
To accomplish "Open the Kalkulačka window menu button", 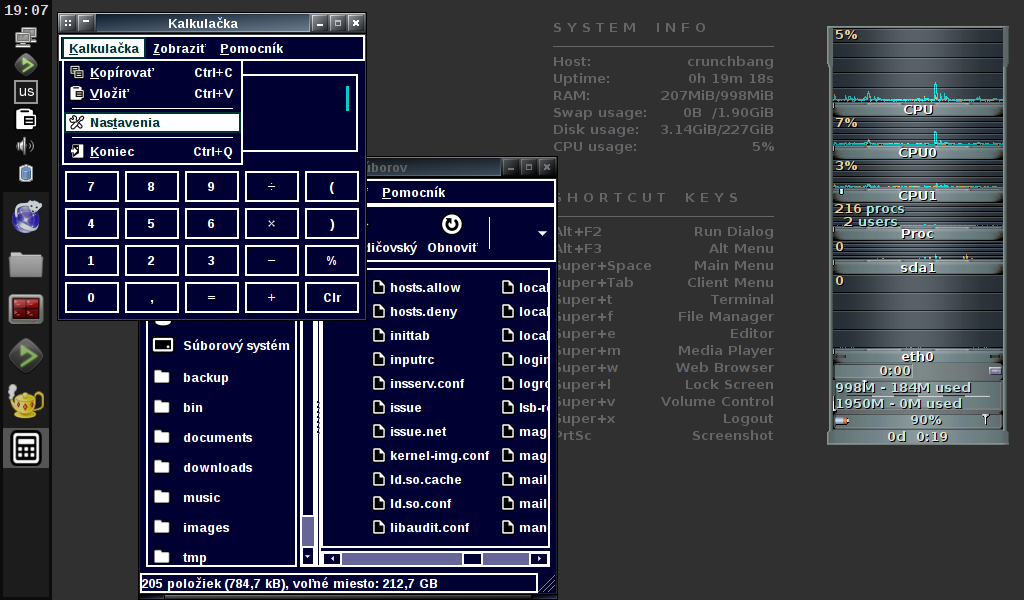I will point(68,23).
